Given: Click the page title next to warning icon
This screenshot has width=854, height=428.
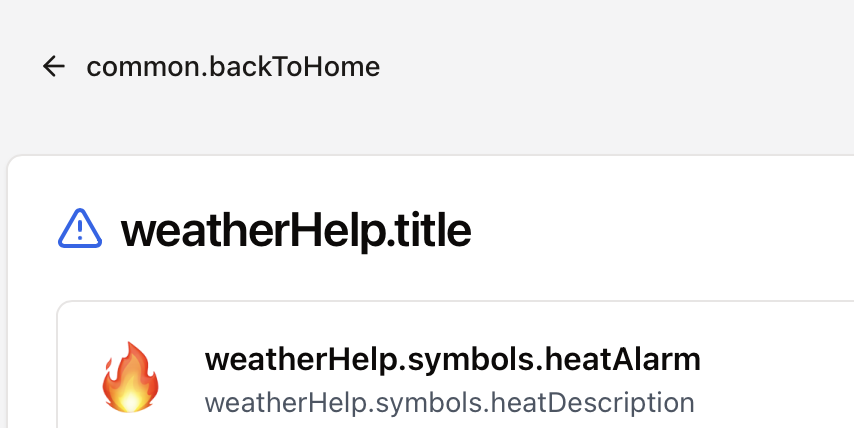Looking at the screenshot, I should (x=295, y=231).
